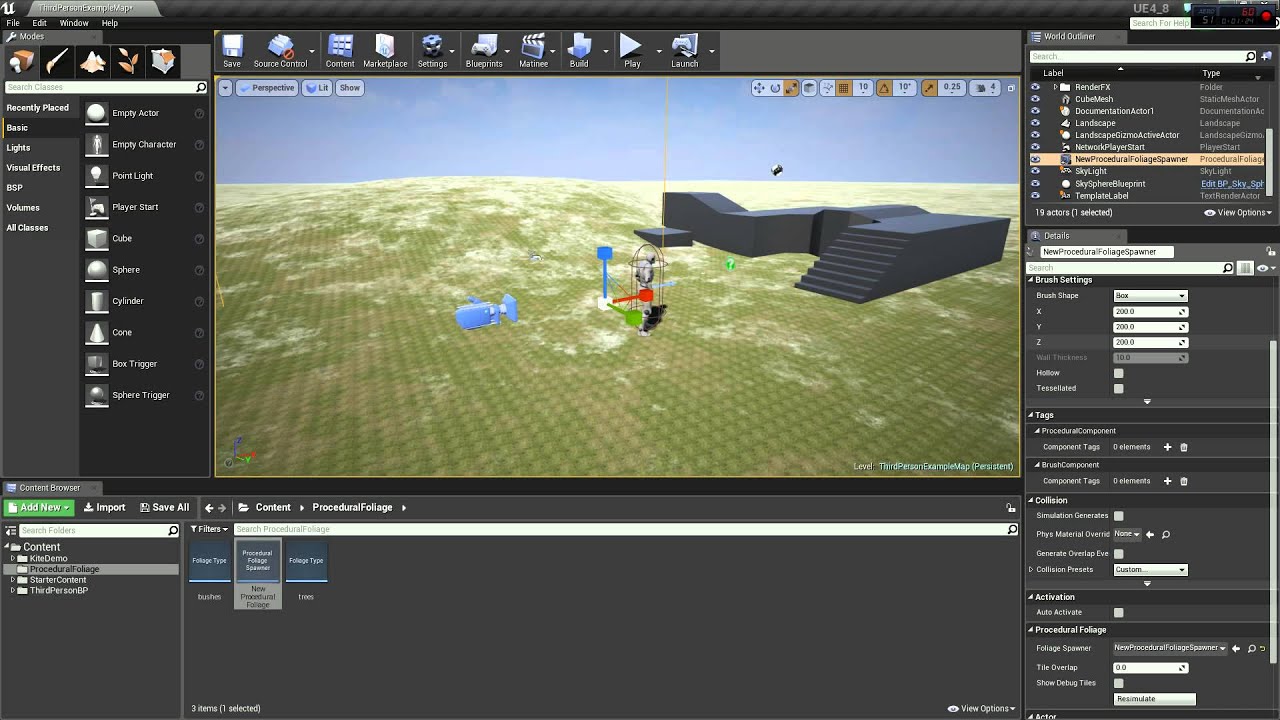Click the Blueprints toolbar icon

click(484, 51)
